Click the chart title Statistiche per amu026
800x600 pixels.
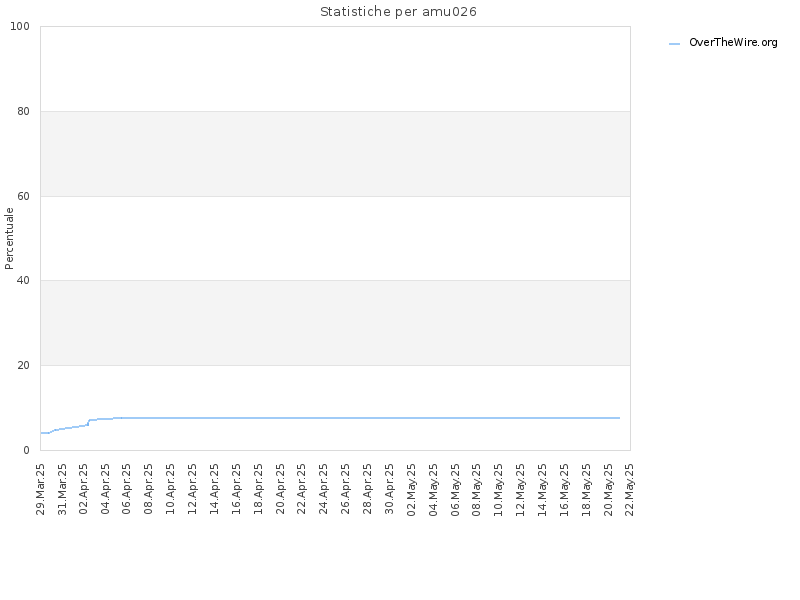coord(398,12)
